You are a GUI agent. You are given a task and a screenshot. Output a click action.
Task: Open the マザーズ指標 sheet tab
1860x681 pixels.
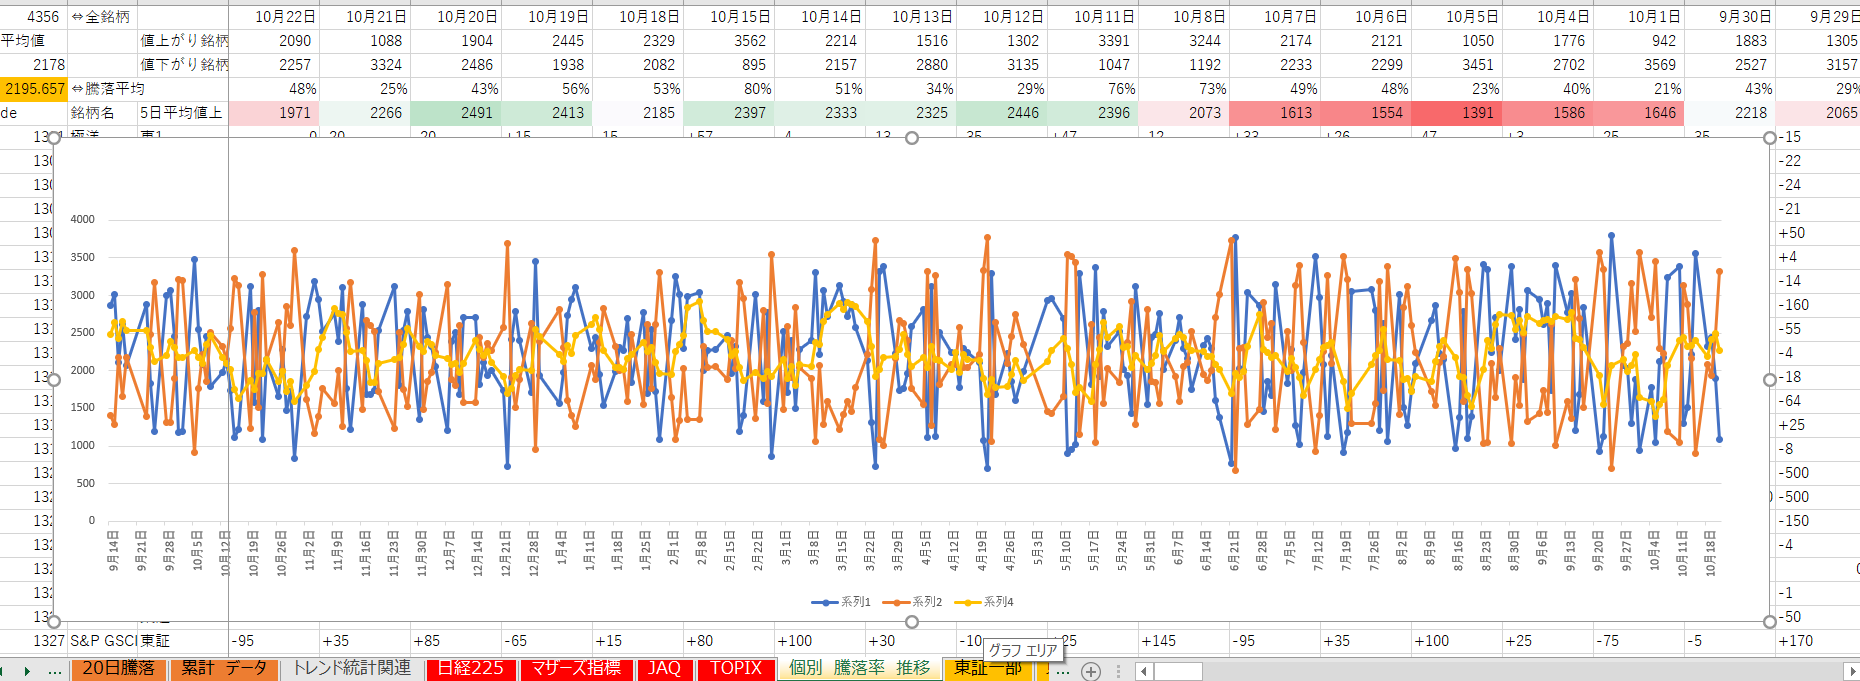[x=577, y=668]
